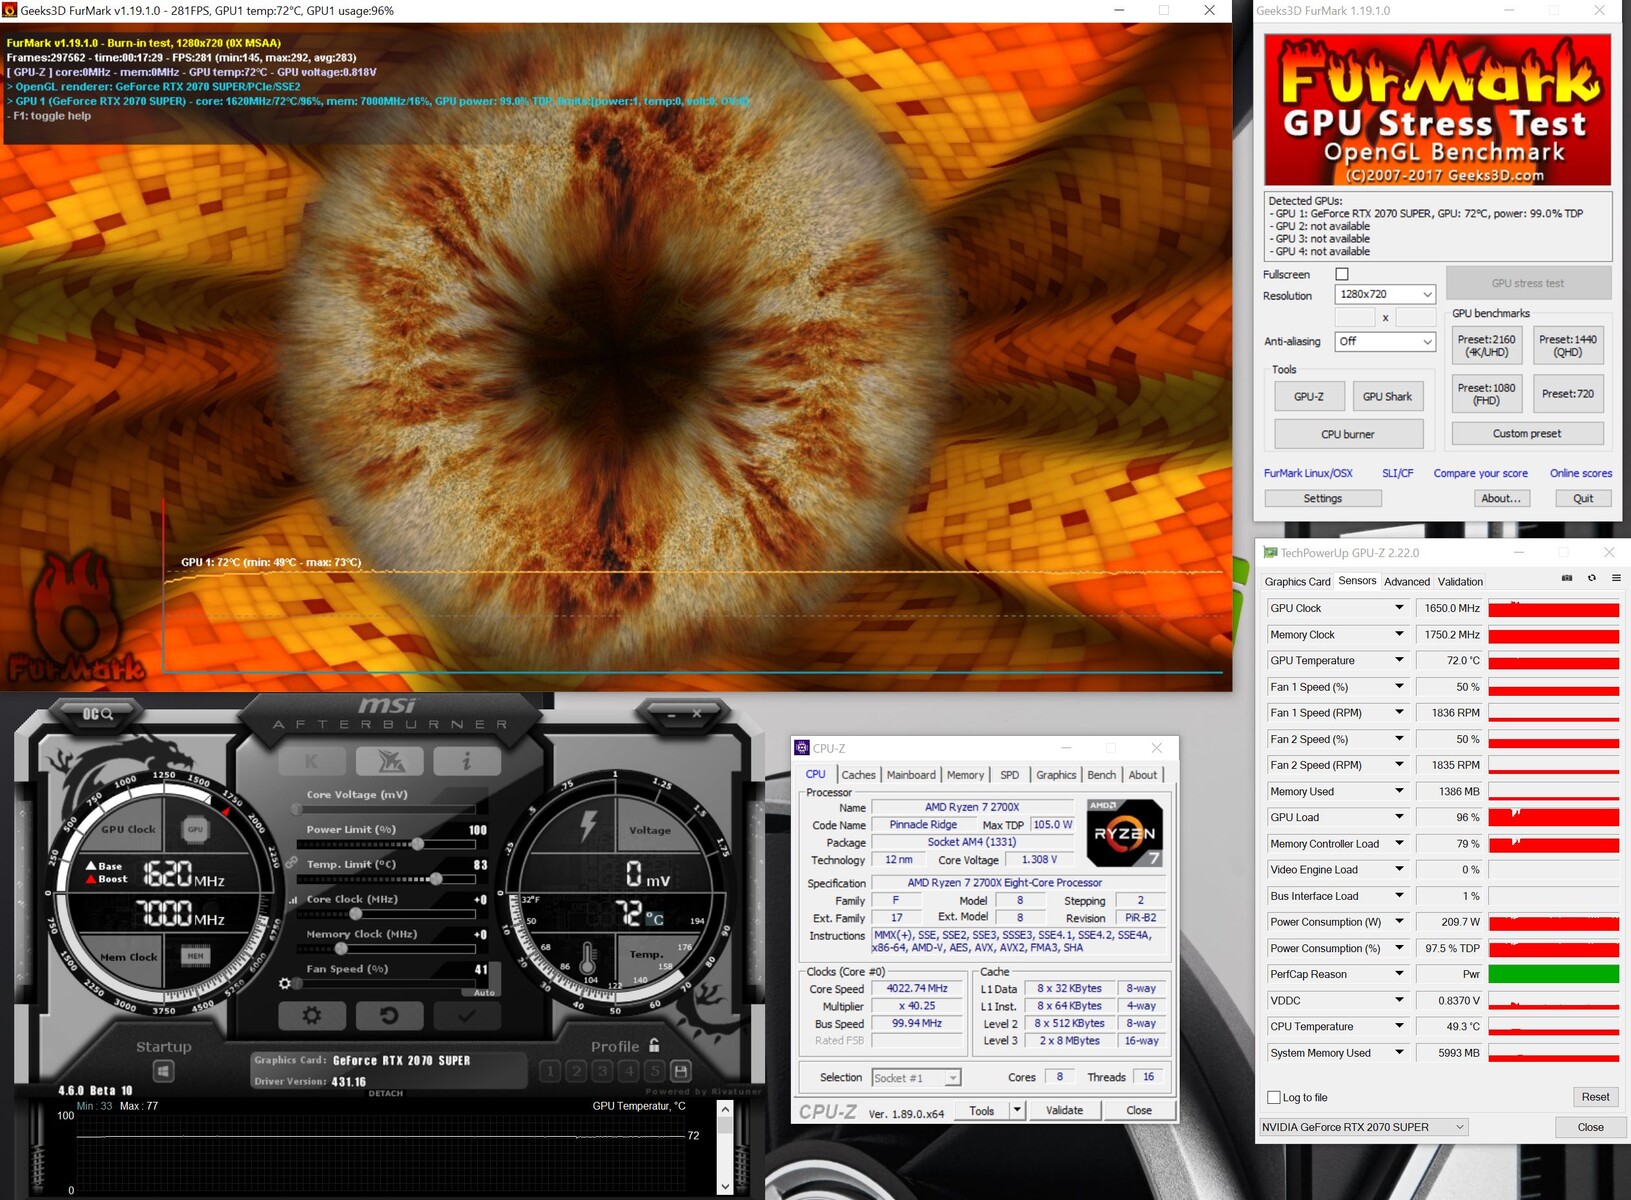Toggle link between power and temp limits
The image size is (1631, 1200).
click(x=291, y=862)
